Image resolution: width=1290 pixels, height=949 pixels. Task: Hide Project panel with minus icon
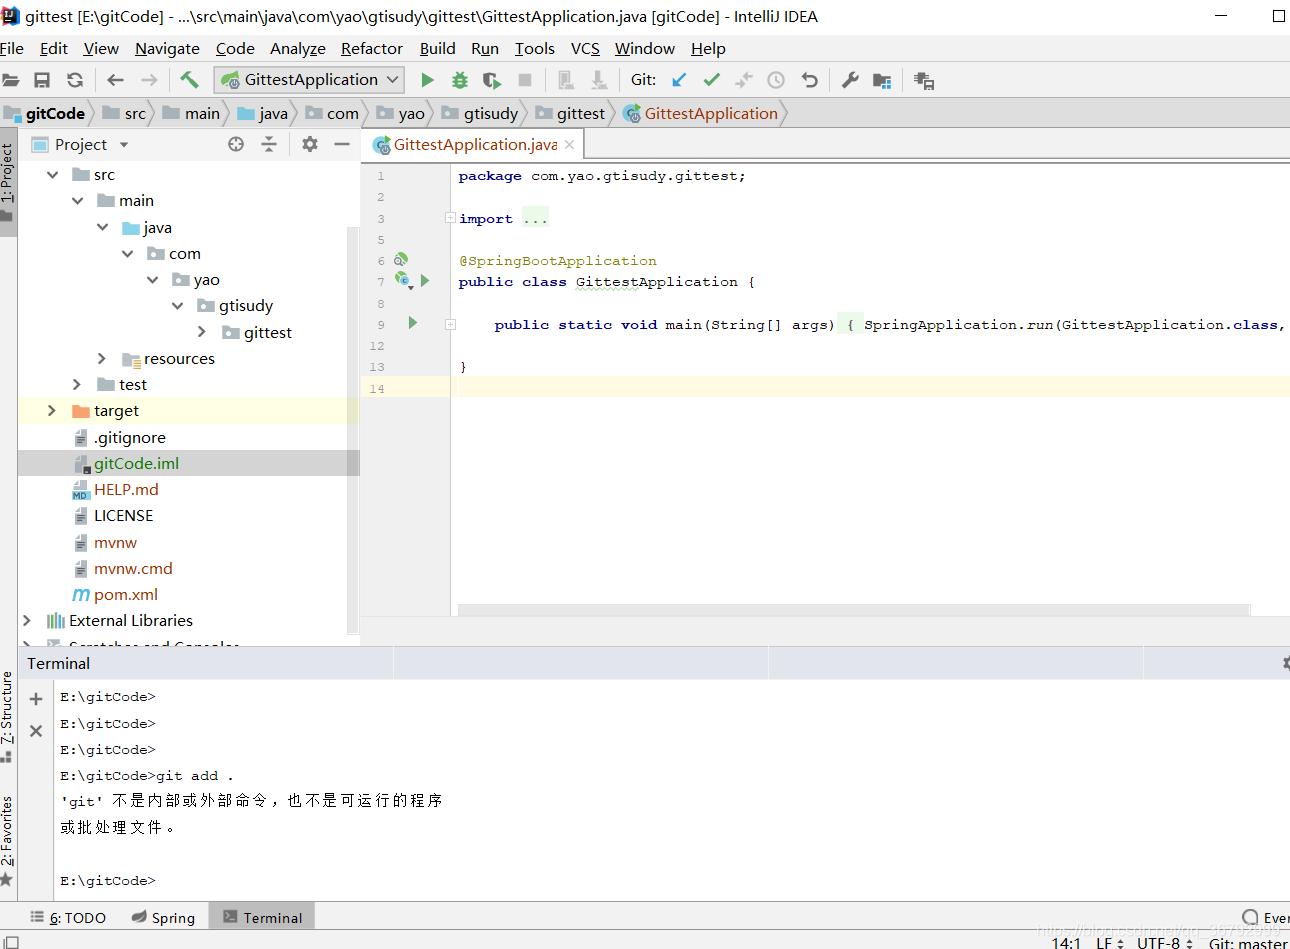point(342,144)
